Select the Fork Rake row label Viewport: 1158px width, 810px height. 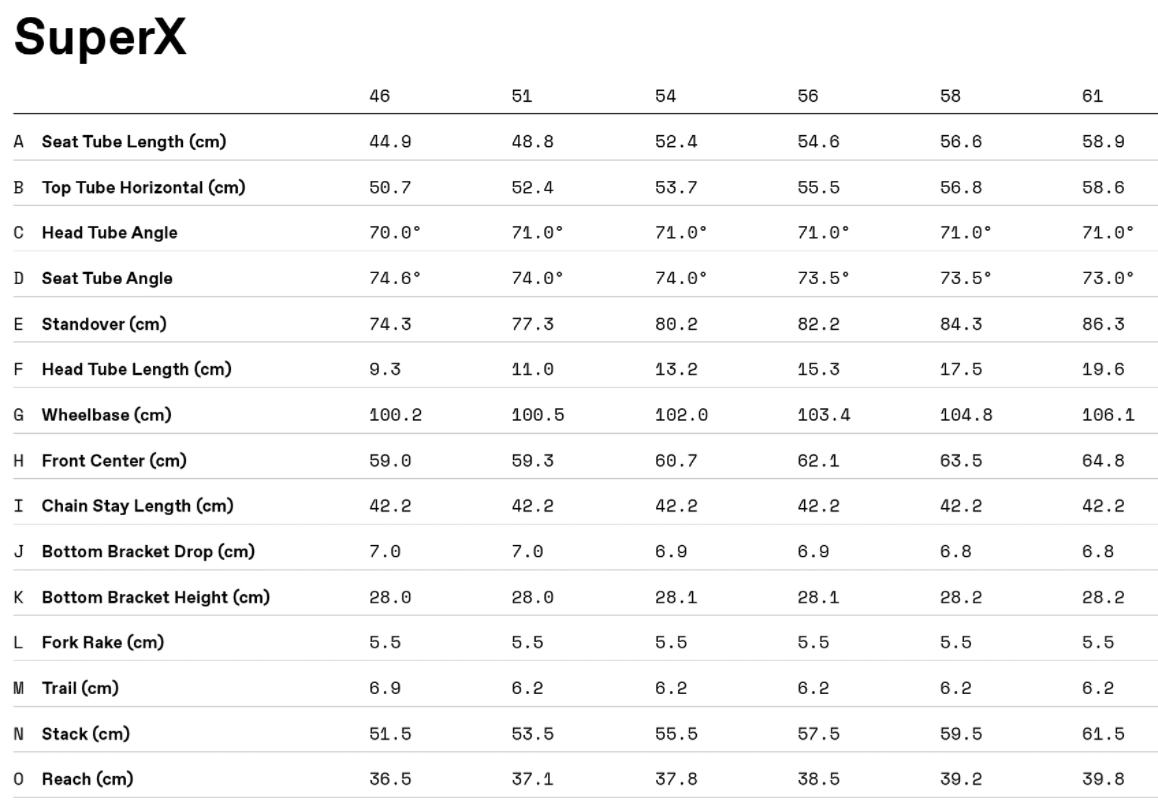pos(102,642)
